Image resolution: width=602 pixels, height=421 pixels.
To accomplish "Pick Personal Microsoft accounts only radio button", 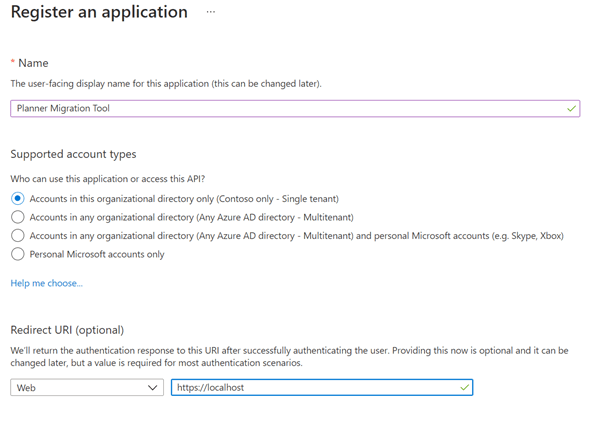I will tap(17, 254).
